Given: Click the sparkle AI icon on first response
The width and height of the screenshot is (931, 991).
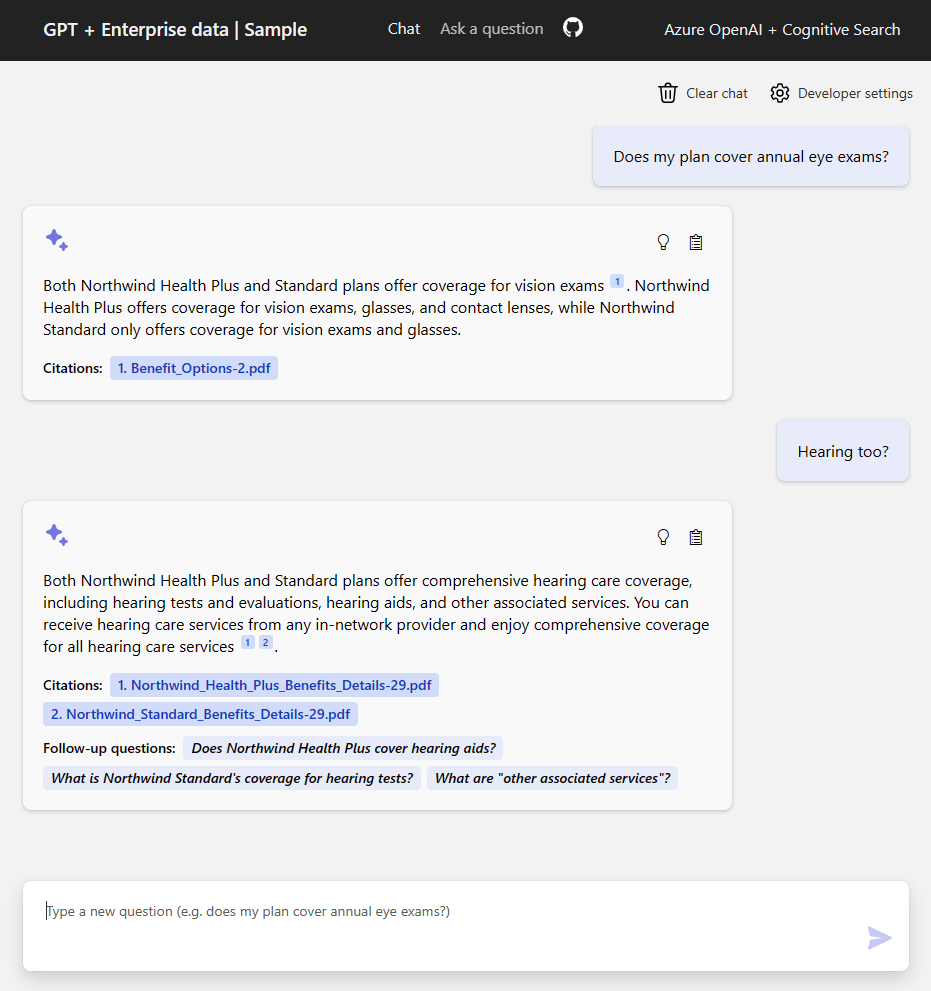Looking at the screenshot, I should 57,240.
